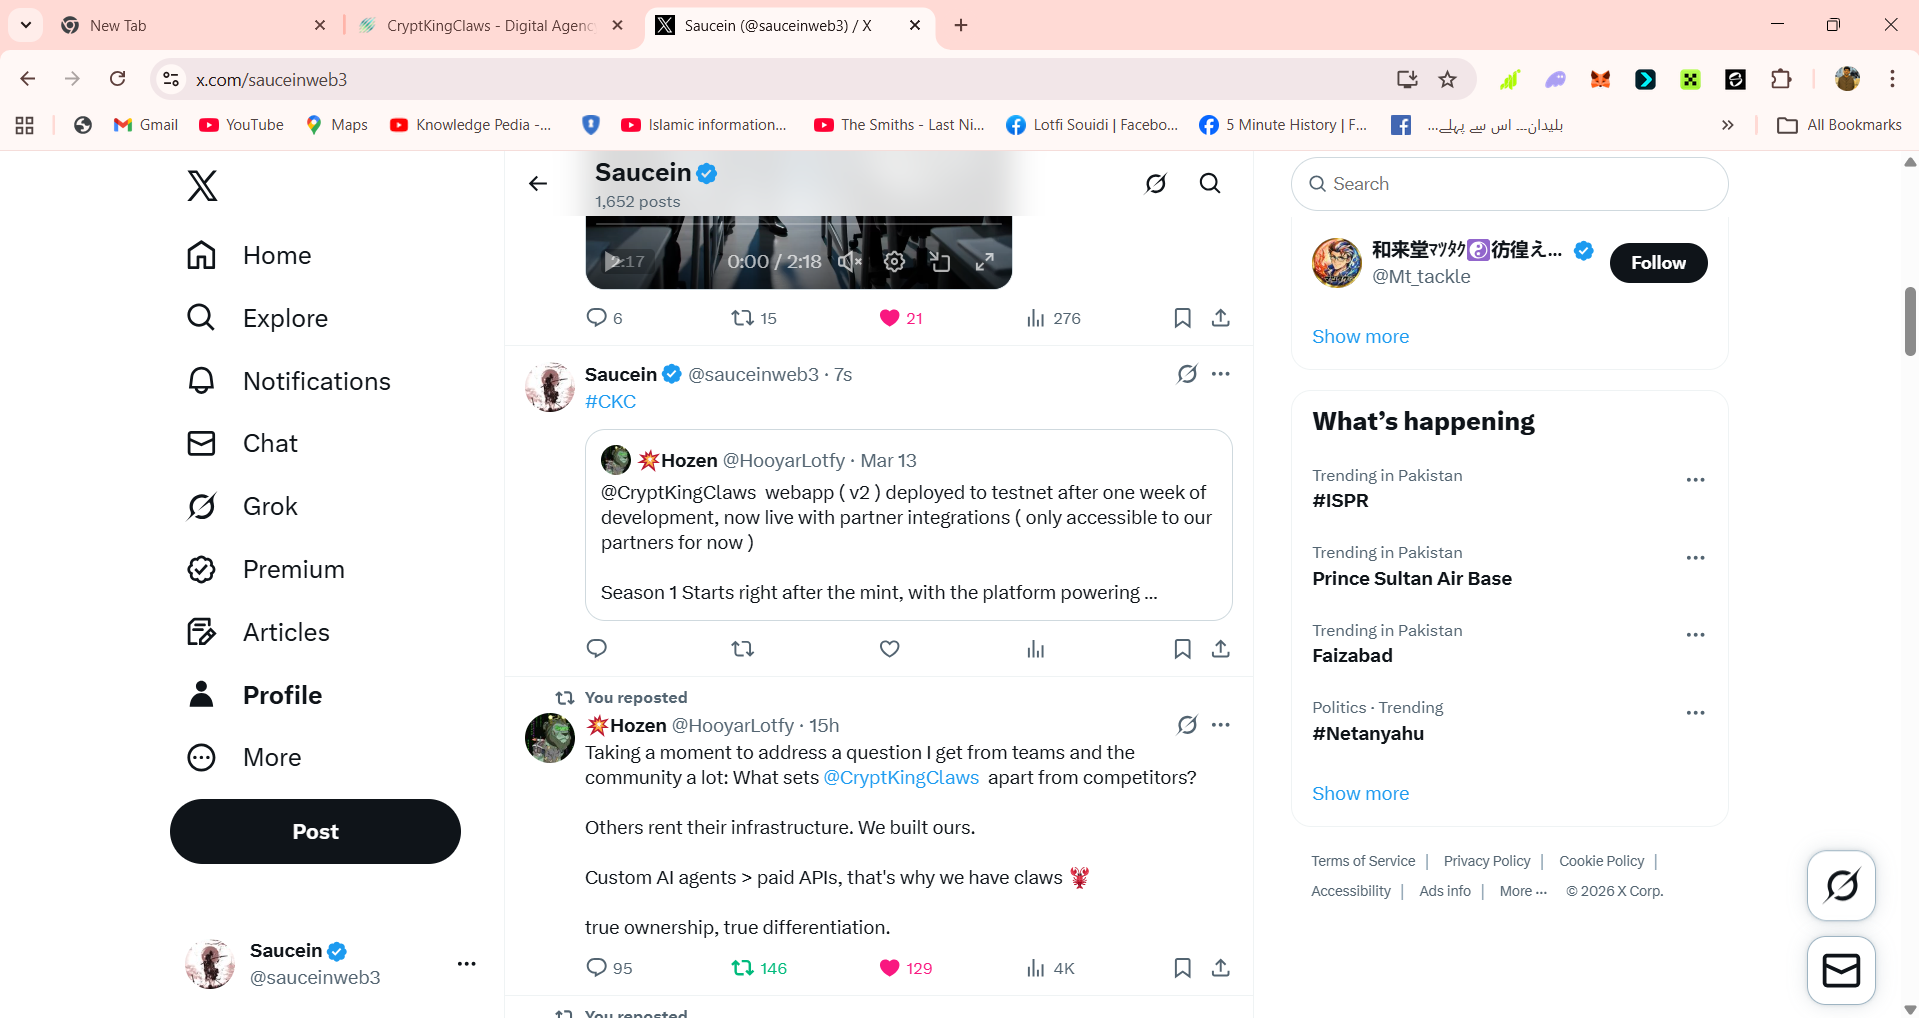The width and height of the screenshot is (1919, 1018).
Task: Open options for the #ISPR trend
Action: pos(1695,480)
